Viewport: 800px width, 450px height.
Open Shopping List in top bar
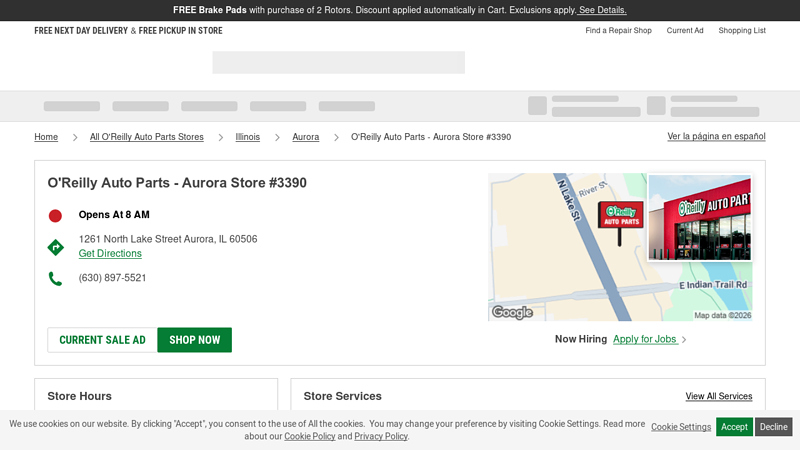tap(741, 31)
